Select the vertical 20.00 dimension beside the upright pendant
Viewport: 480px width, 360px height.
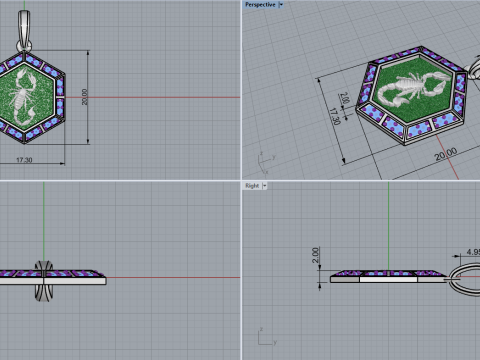[x=85, y=97]
